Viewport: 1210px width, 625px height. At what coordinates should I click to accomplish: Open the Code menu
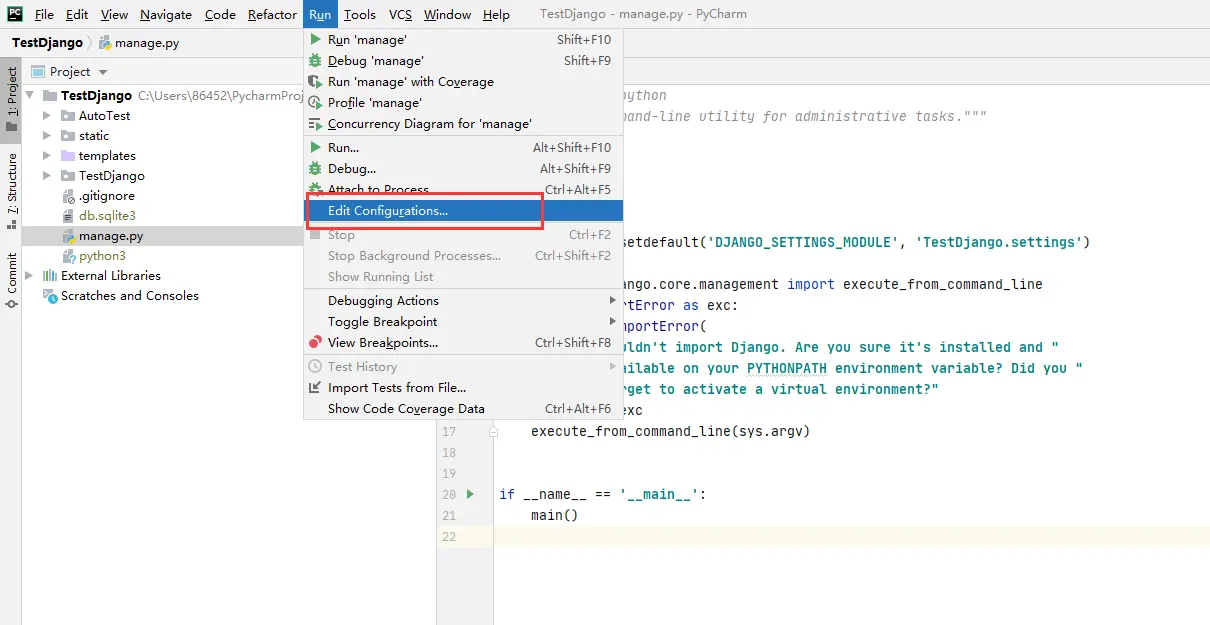click(220, 14)
